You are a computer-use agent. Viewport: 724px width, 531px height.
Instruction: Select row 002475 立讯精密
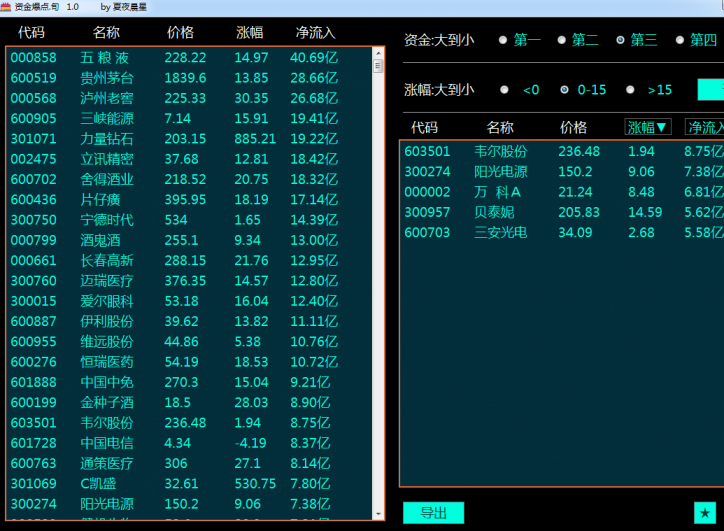189,159
